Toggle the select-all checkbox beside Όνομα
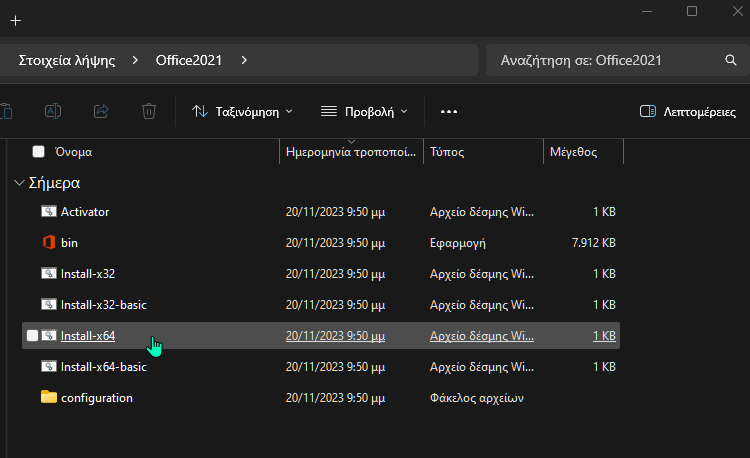Image resolution: width=750 pixels, height=458 pixels. (38, 152)
